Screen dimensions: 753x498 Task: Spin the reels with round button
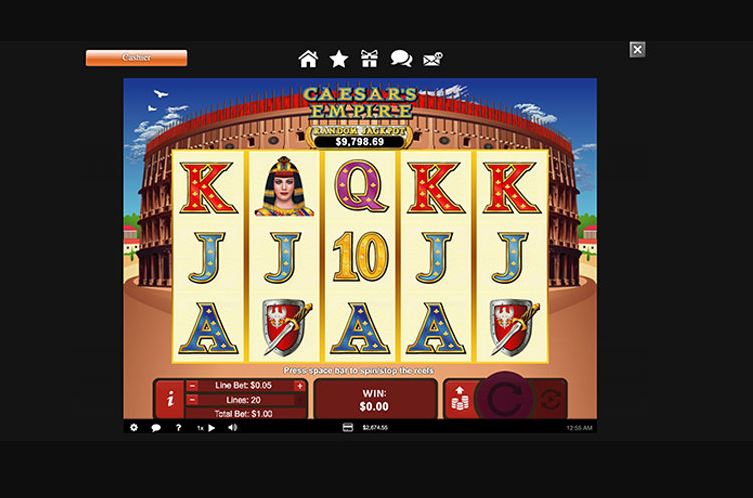pos(504,399)
